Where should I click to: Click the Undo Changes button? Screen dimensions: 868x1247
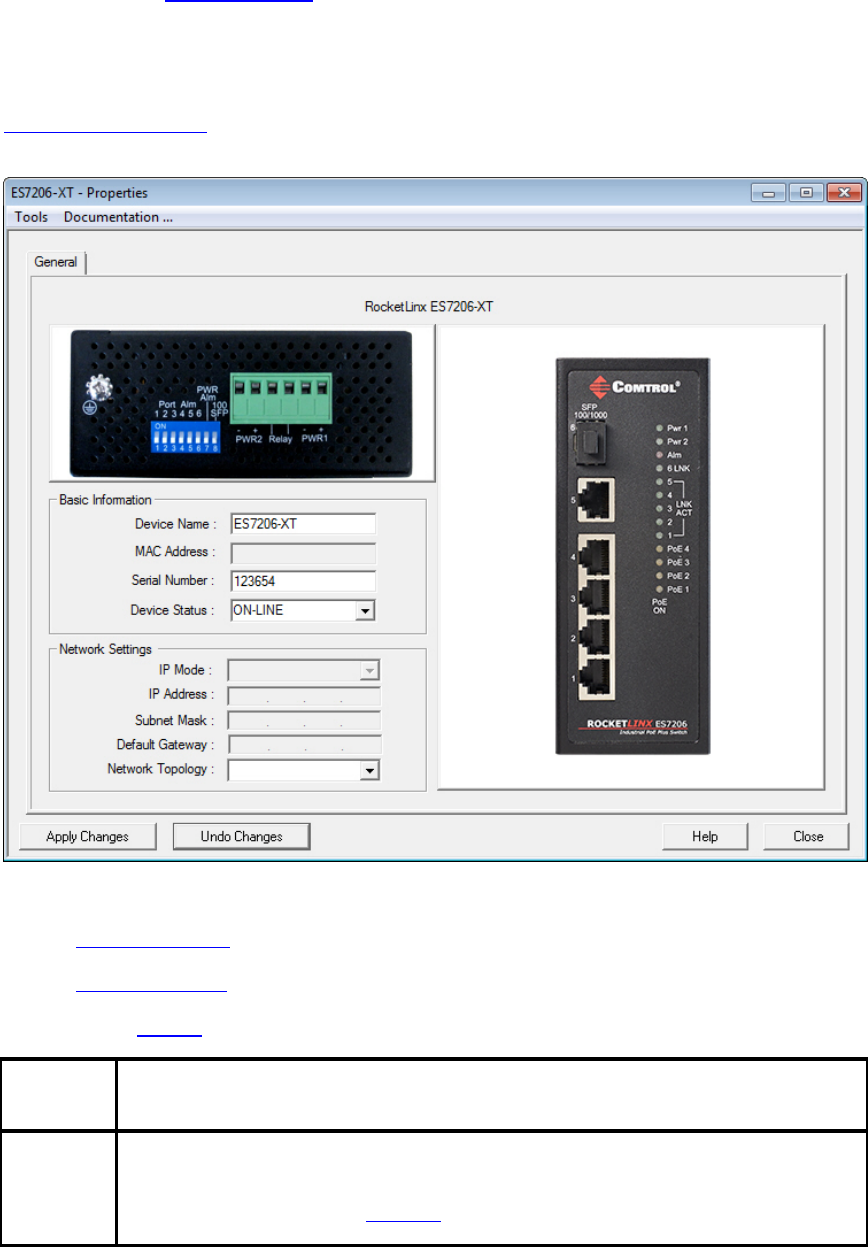tap(241, 836)
